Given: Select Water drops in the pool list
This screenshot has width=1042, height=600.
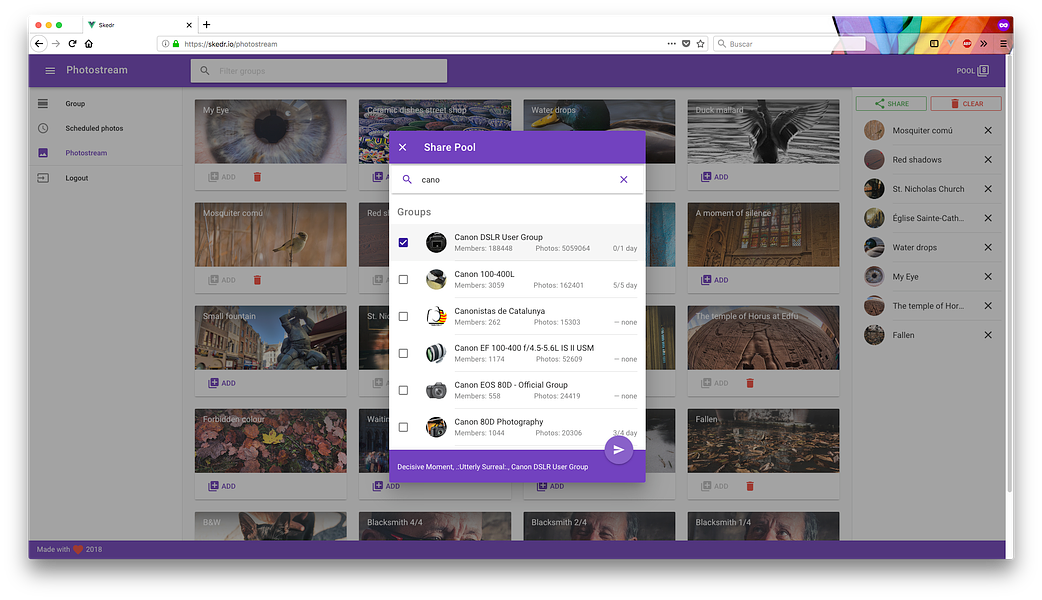Looking at the screenshot, I should pos(914,247).
